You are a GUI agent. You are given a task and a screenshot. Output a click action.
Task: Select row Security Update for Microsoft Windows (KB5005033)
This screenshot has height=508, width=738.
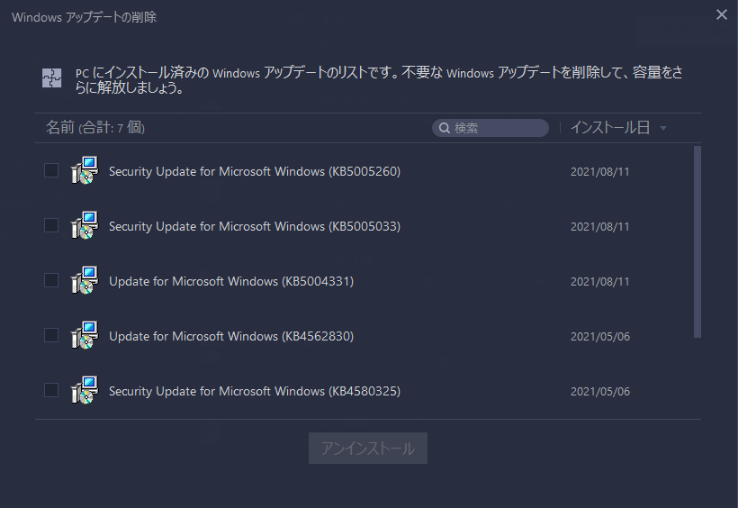(x=364, y=226)
